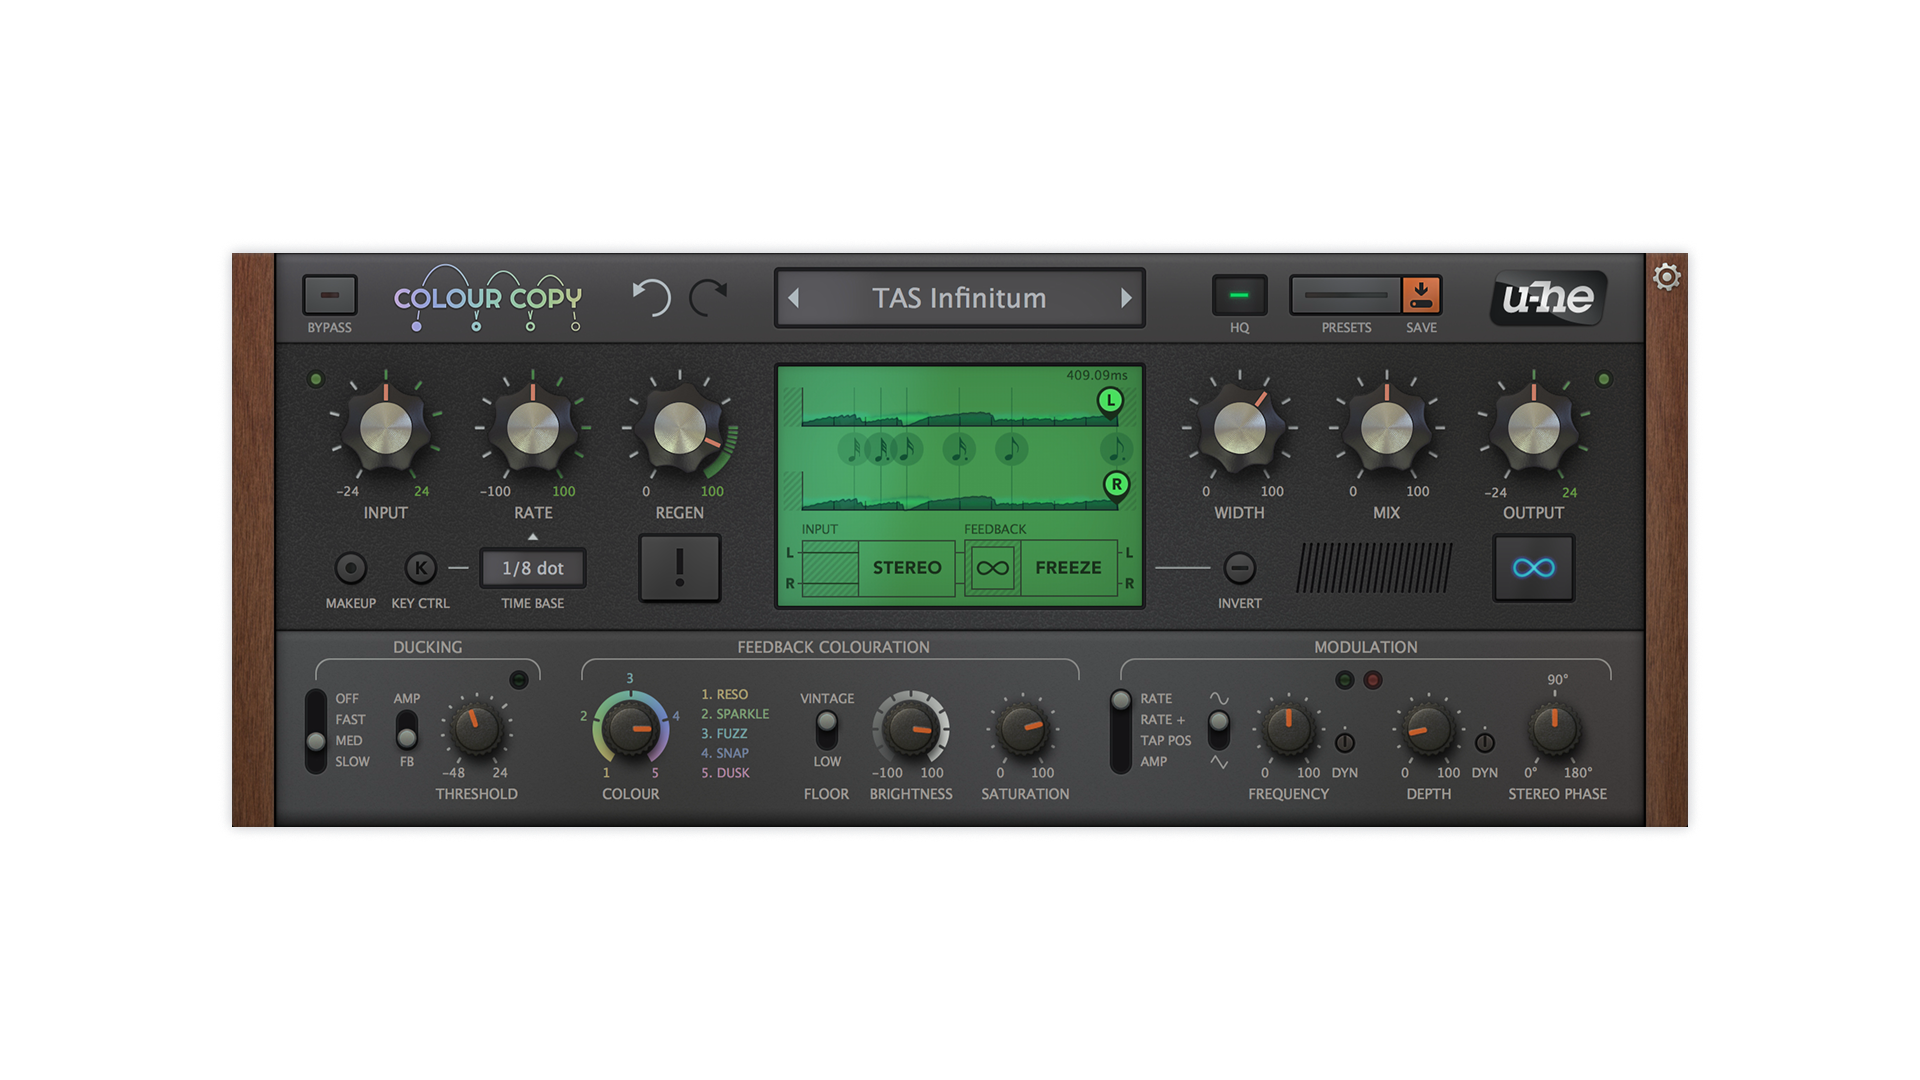Click the u-he logo badge

[x=1547, y=298]
